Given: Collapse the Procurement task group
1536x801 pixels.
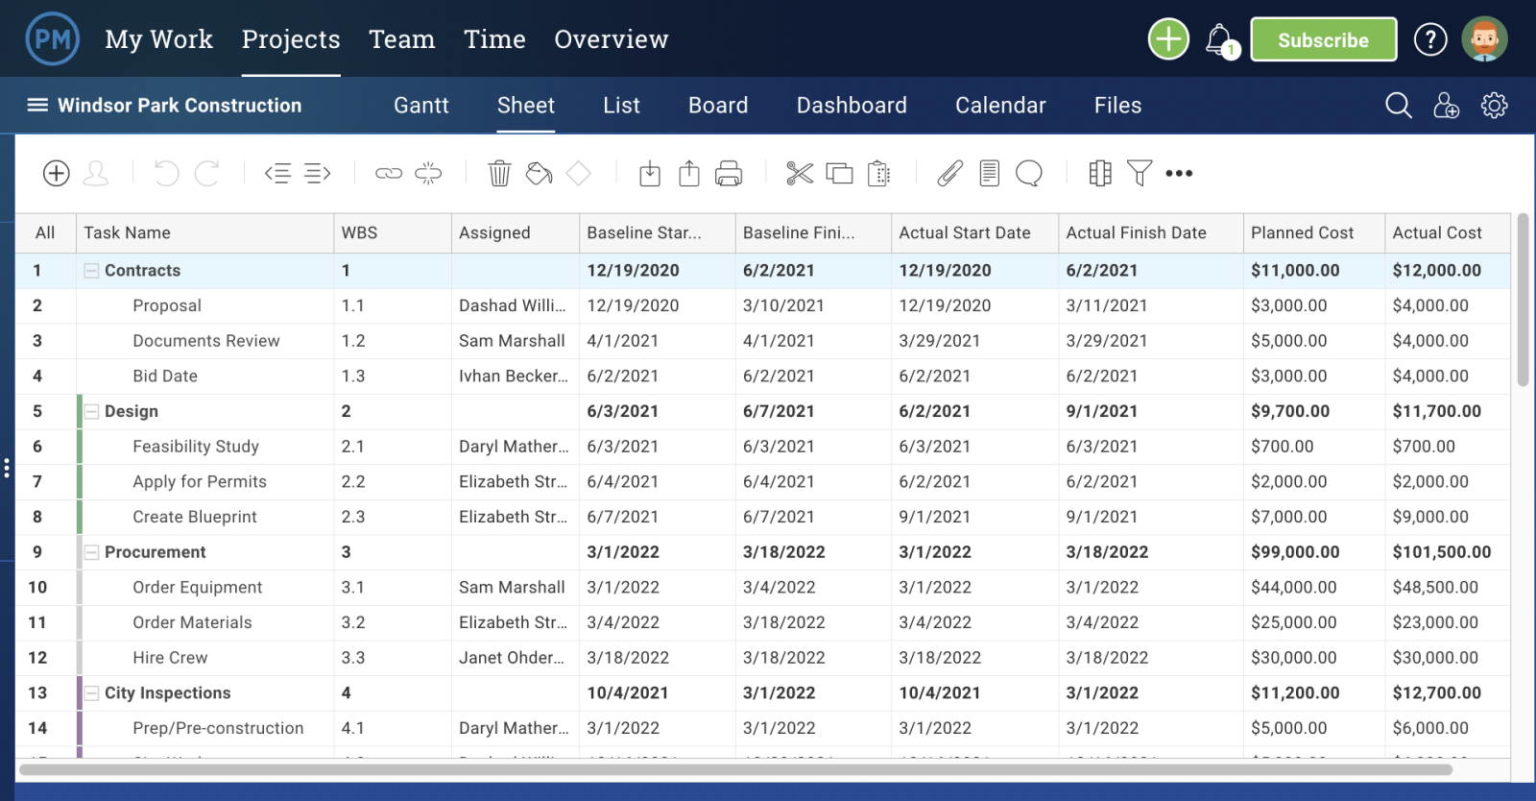Looking at the screenshot, I should click(x=92, y=551).
